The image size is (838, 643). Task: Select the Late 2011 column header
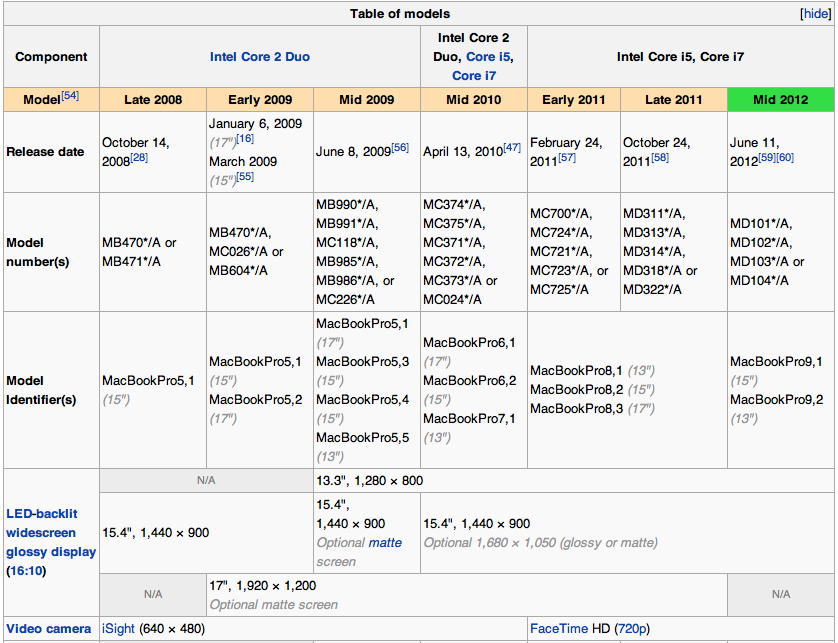[673, 99]
